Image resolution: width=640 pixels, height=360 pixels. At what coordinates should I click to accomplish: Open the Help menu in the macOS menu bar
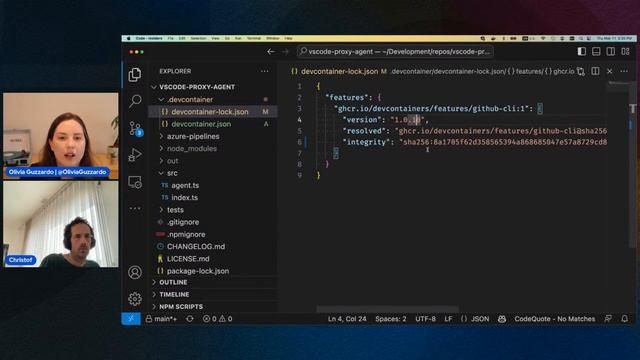289,38
